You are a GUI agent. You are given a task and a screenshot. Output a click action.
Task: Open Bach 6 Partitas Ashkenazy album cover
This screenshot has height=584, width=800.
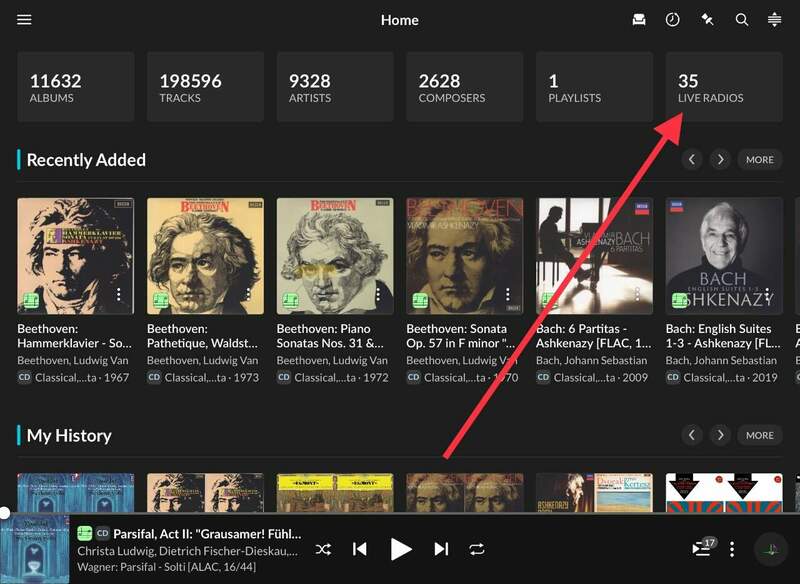pos(594,256)
